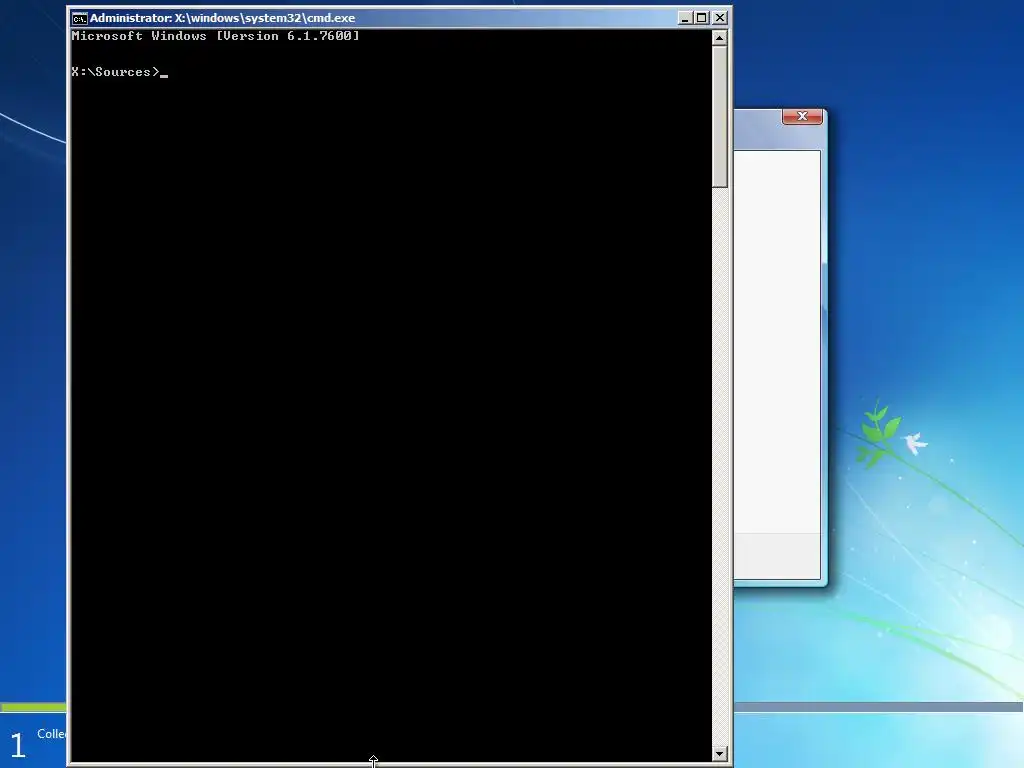Maximize the Administrator cmd.exe window
This screenshot has width=1024, height=768.
(701, 18)
